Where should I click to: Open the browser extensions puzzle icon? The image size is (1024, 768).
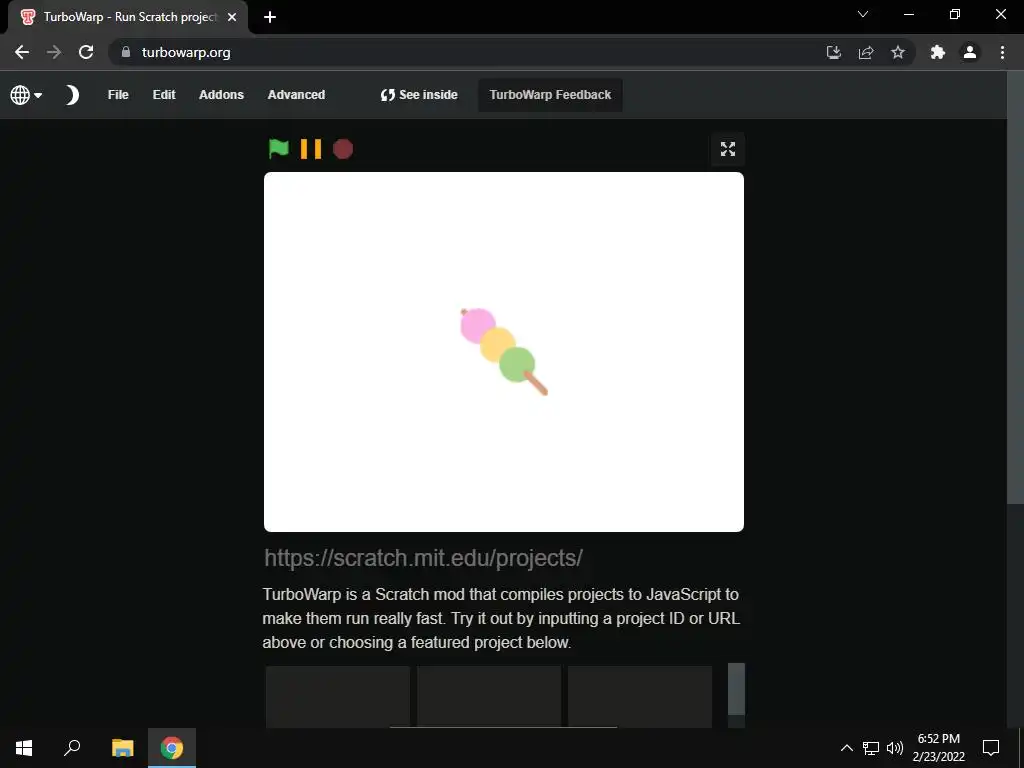point(938,52)
